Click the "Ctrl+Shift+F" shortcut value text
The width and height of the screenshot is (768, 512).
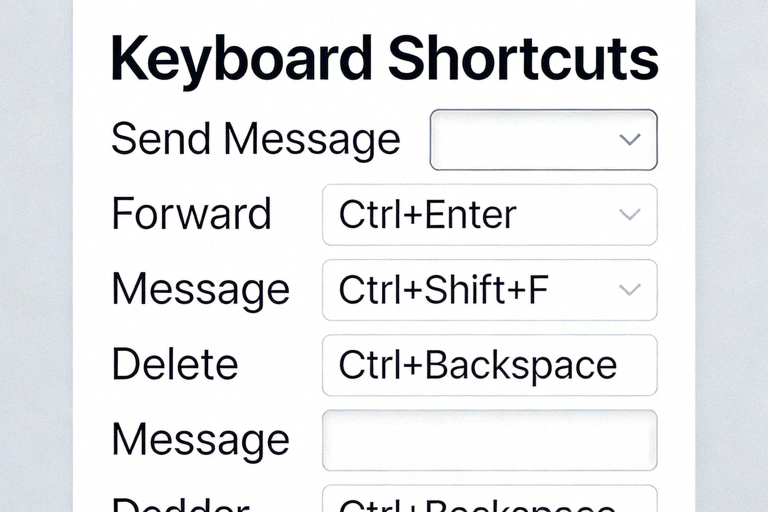click(x=443, y=290)
